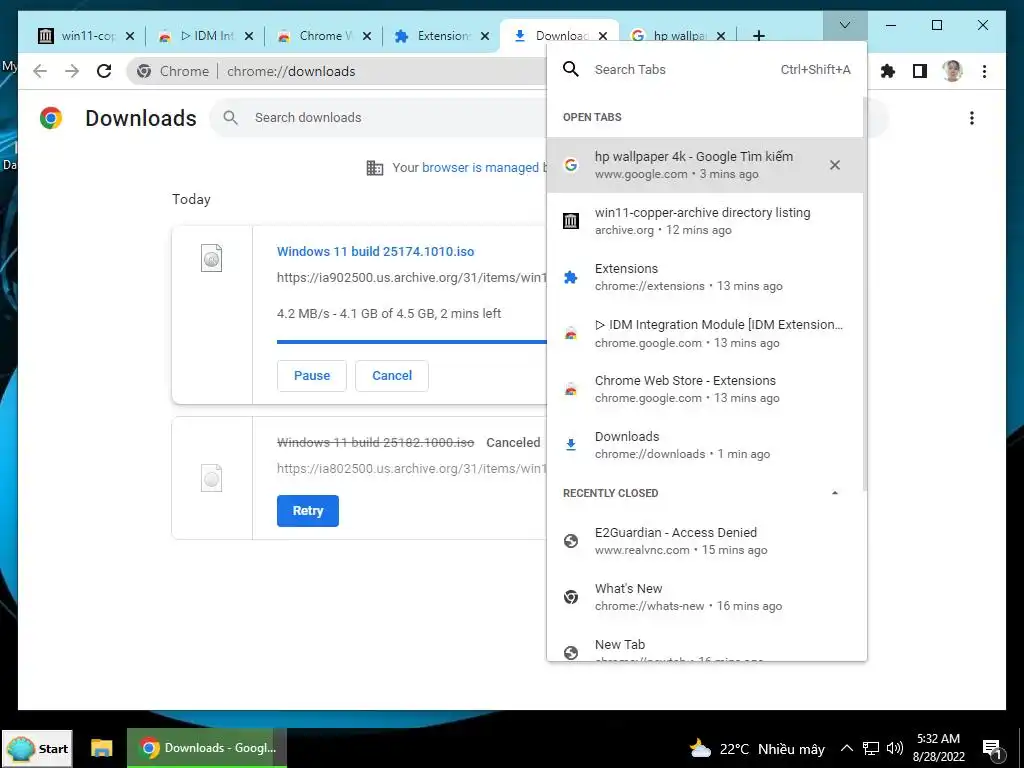Viewport: 1024px width, 768px height.
Task: Open the Extensions puzzle icon in toolbar
Action: [x=888, y=71]
